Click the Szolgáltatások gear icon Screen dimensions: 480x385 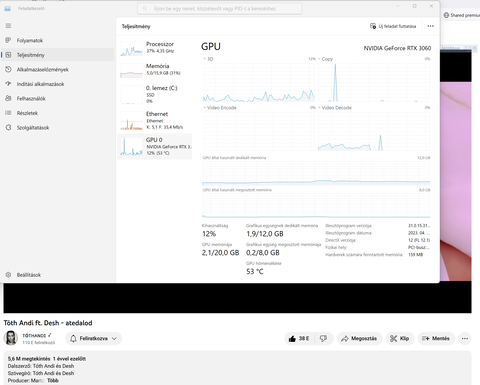(x=8, y=127)
